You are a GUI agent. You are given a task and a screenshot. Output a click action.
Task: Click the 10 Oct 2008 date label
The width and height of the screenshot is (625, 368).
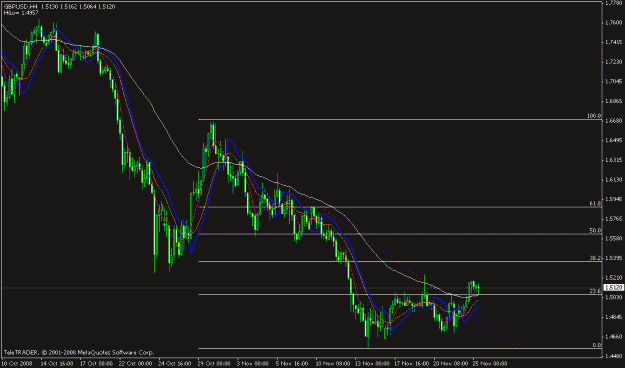pyautogui.click(x=18, y=364)
